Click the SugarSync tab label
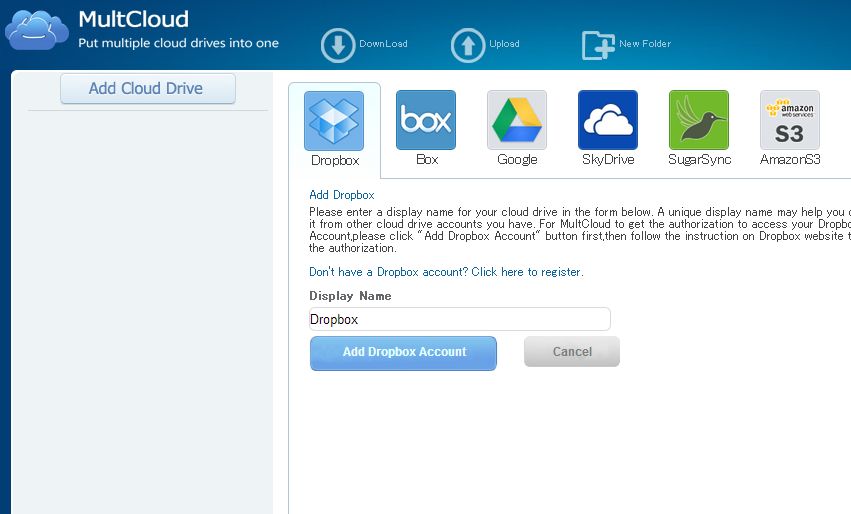Viewport: 851px width, 514px height. tap(700, 160)
